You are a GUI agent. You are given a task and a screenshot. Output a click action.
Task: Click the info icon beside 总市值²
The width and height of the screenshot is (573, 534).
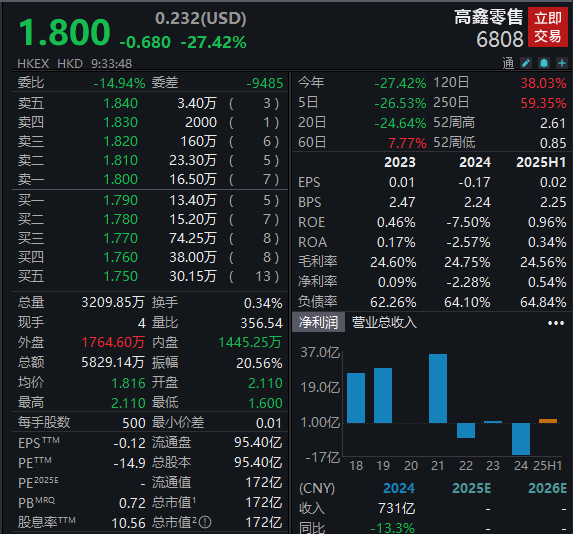pos(205,522)
